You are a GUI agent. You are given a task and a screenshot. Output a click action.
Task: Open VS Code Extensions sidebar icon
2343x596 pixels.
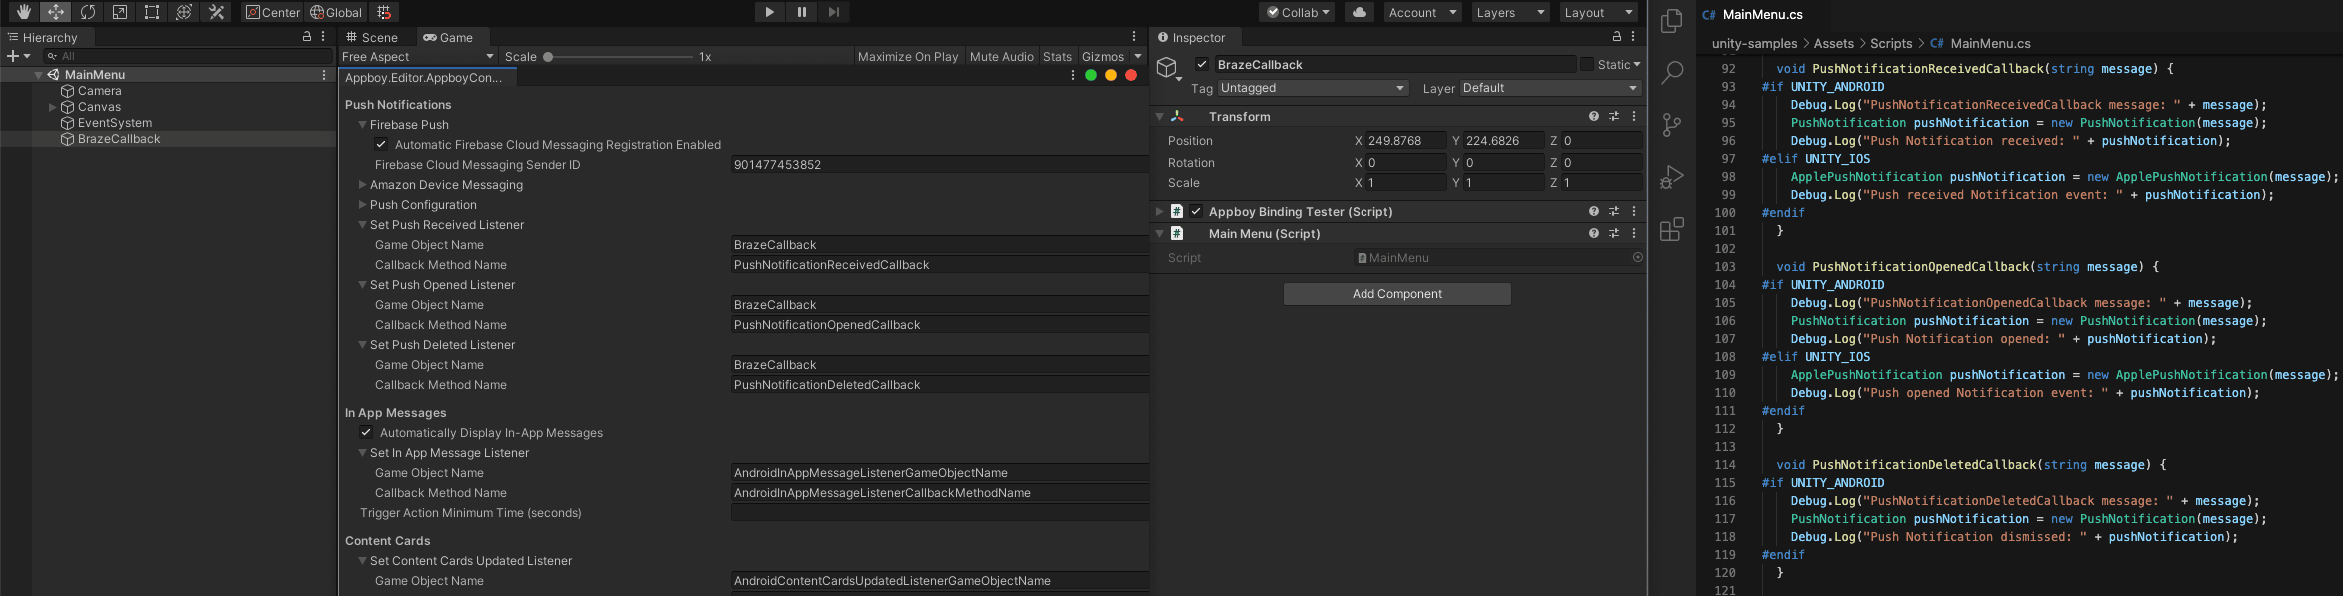click(1672, 229)
